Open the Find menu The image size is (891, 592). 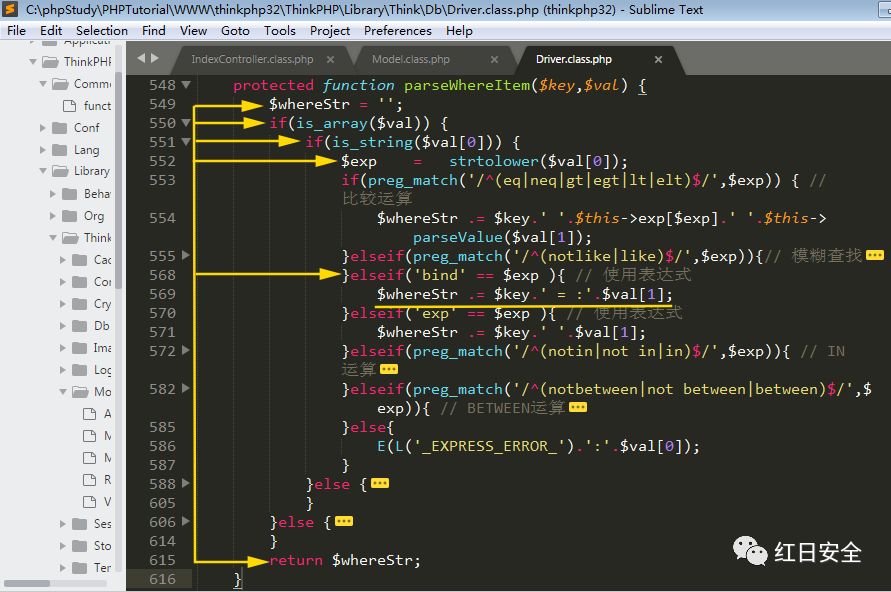point(153,31)
